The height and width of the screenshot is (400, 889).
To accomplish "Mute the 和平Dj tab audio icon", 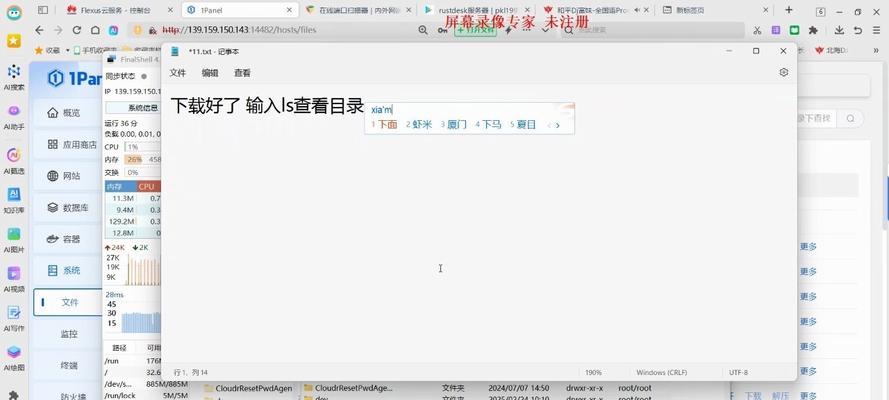I will [x=636, y=10].
